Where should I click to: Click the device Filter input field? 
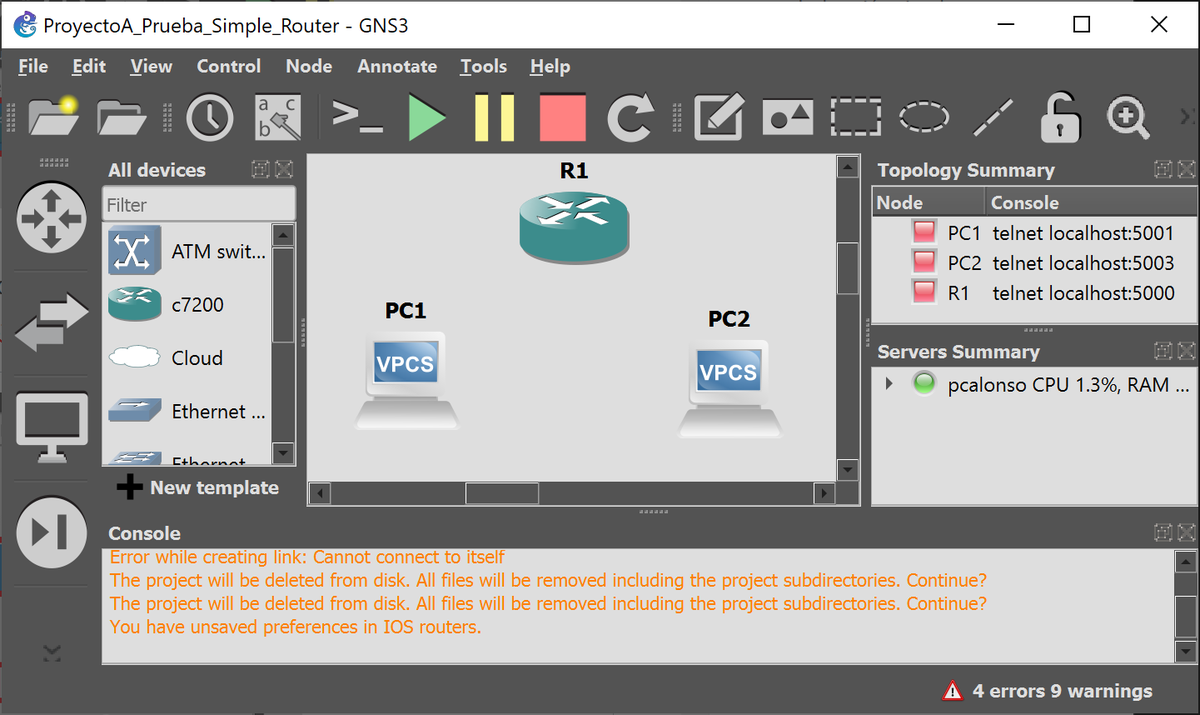coord(199,204)
